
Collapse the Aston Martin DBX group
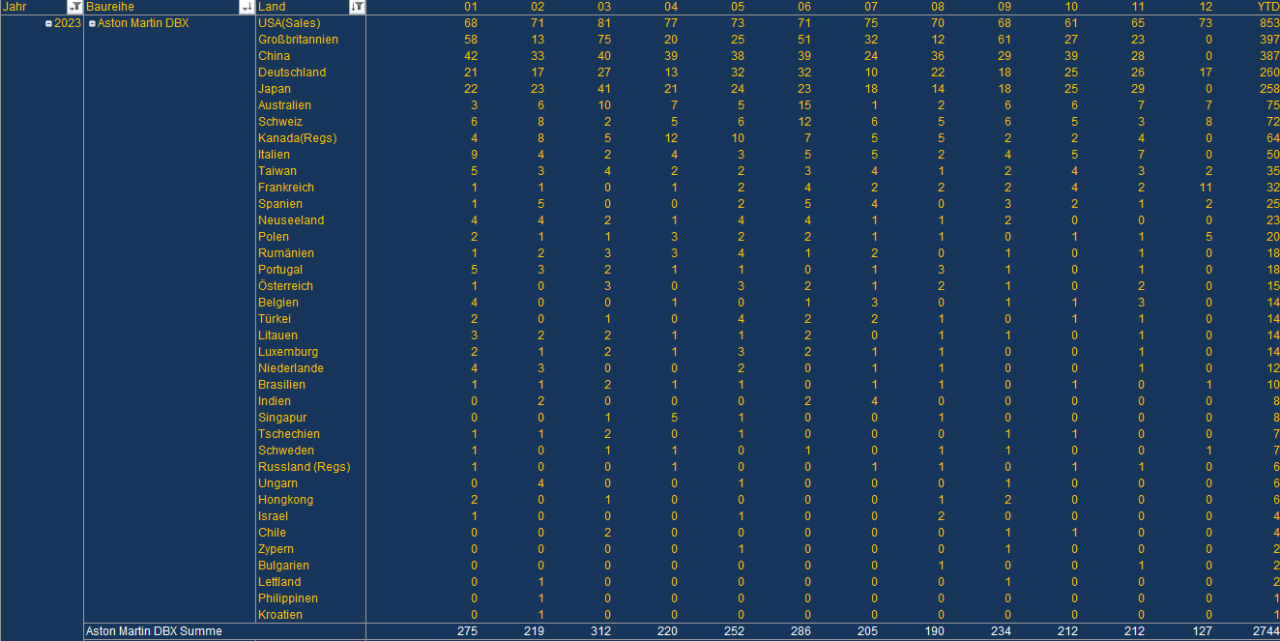pos(92,23)
